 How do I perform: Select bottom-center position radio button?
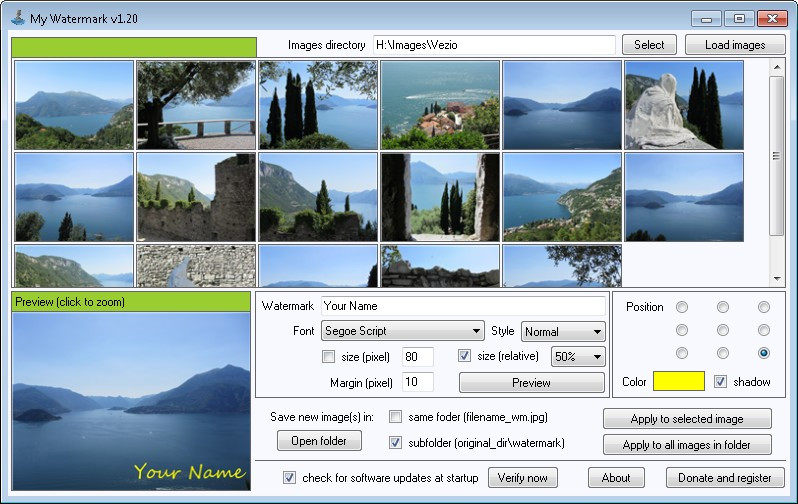723,353
